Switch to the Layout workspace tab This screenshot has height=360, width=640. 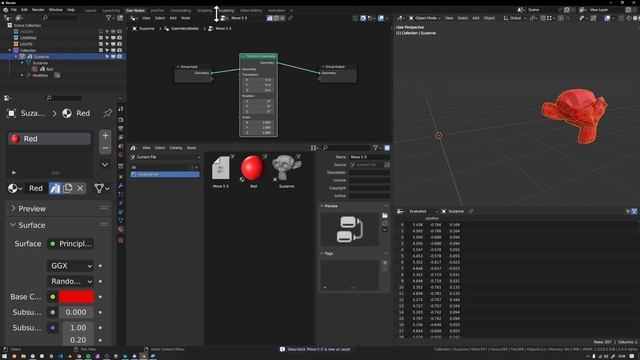pos(91,10)
